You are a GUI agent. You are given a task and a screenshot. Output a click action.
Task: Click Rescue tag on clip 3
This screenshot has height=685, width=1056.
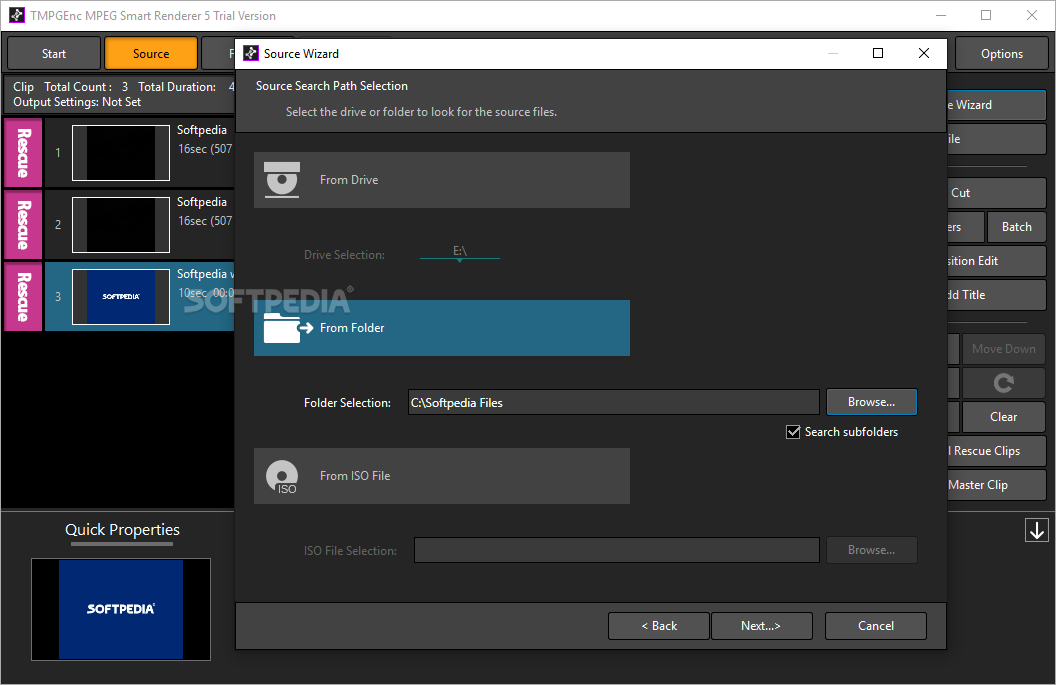24,296
